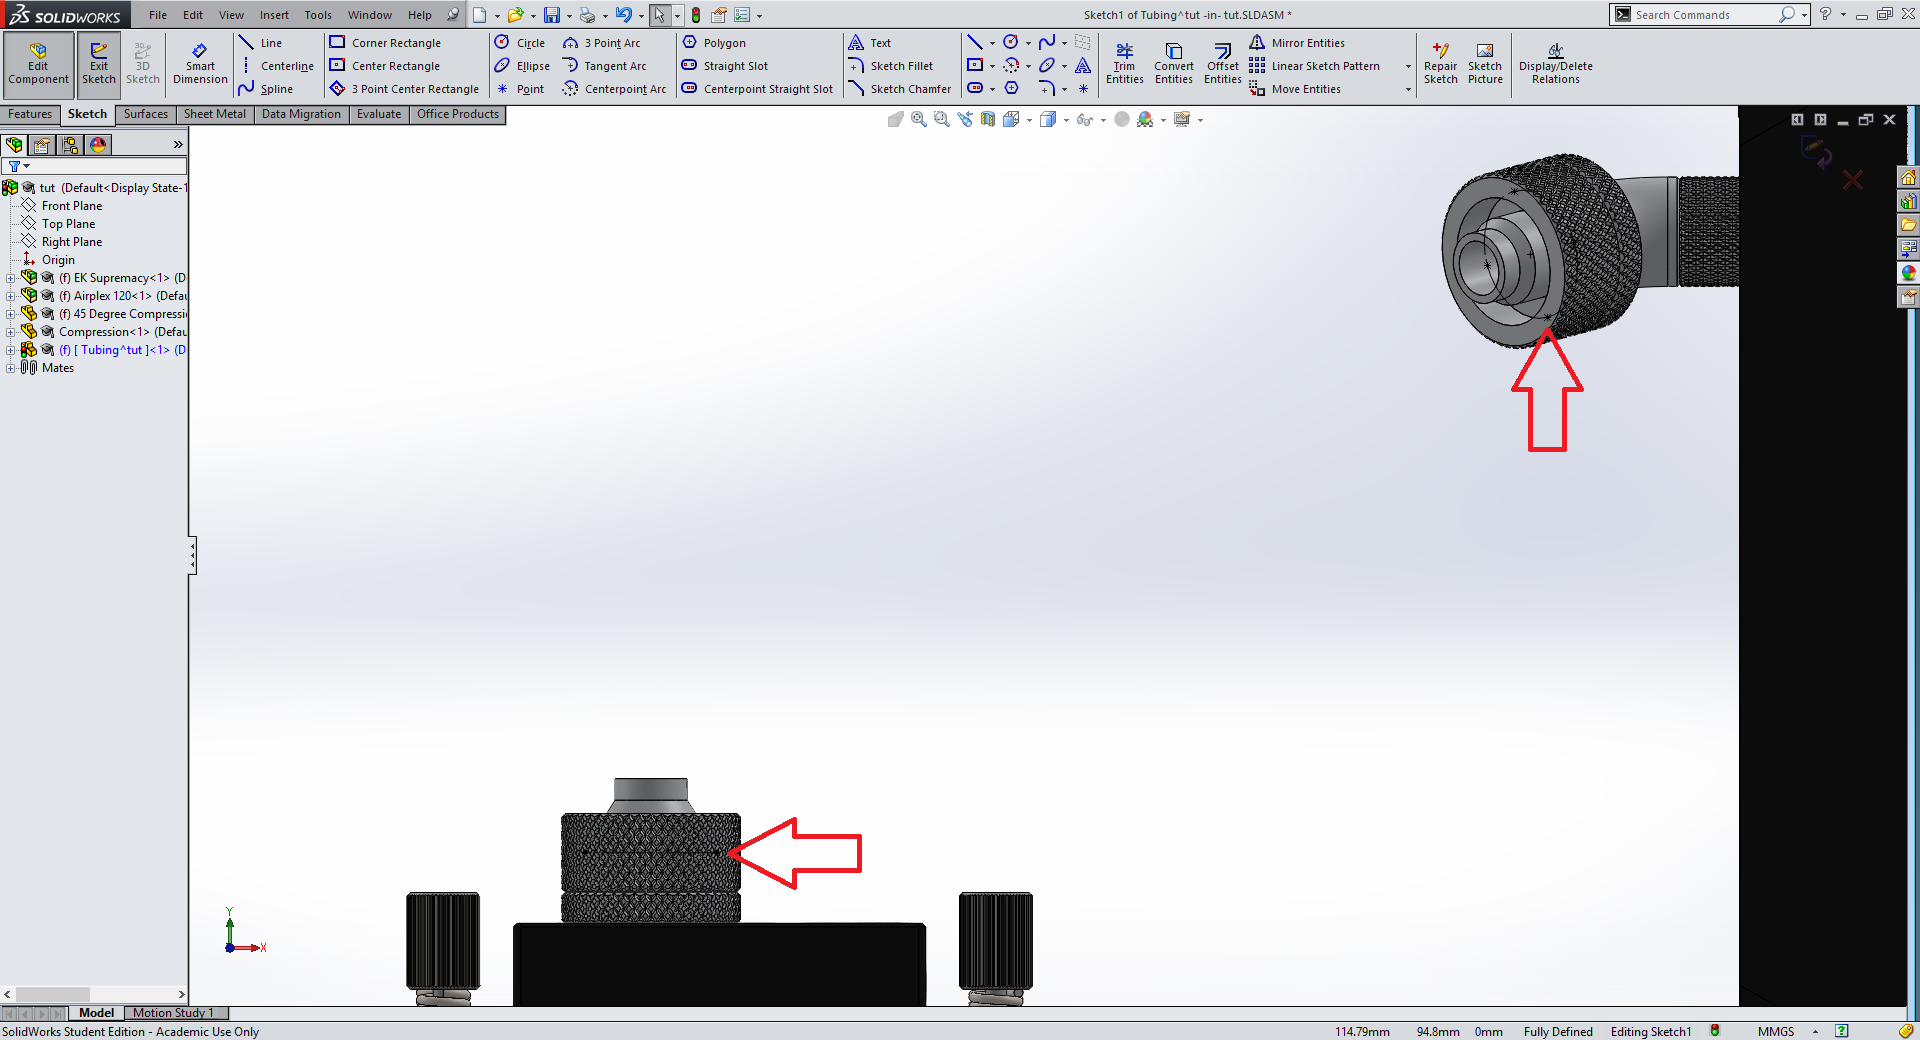Image resolution: width=1920 pixels, height=1040 pixels.
Task: Click the Edit Component button
Action: 38,65
